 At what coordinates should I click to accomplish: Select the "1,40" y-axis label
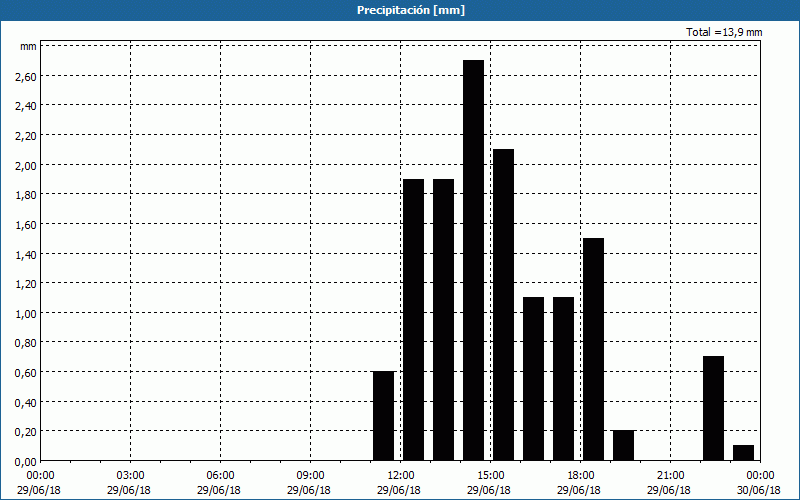(x=26, y=254)
